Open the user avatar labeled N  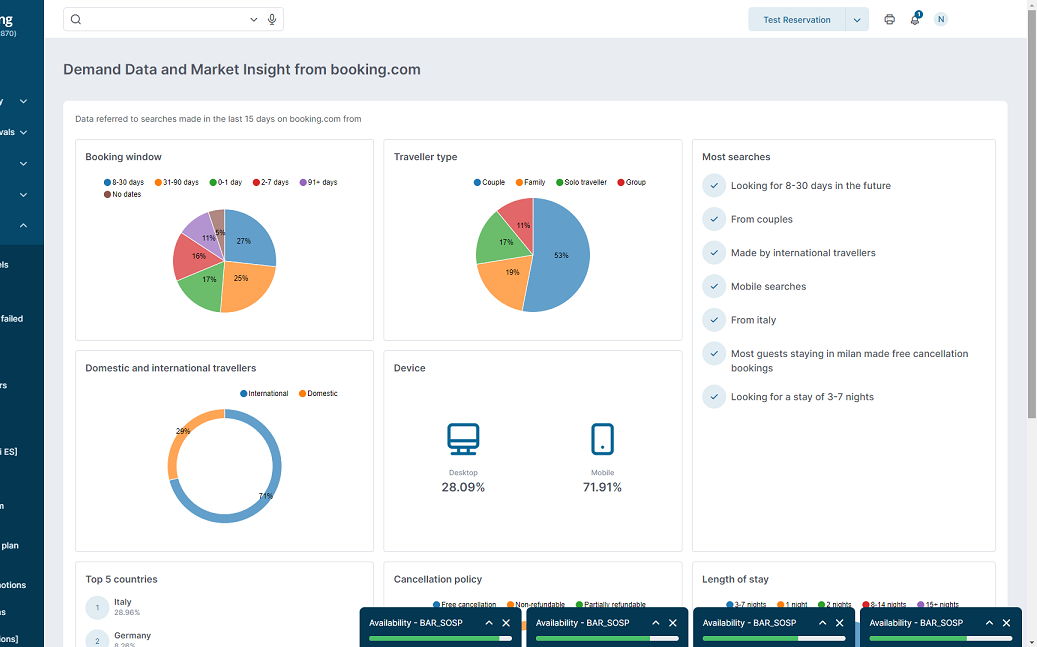click(940, 20)
